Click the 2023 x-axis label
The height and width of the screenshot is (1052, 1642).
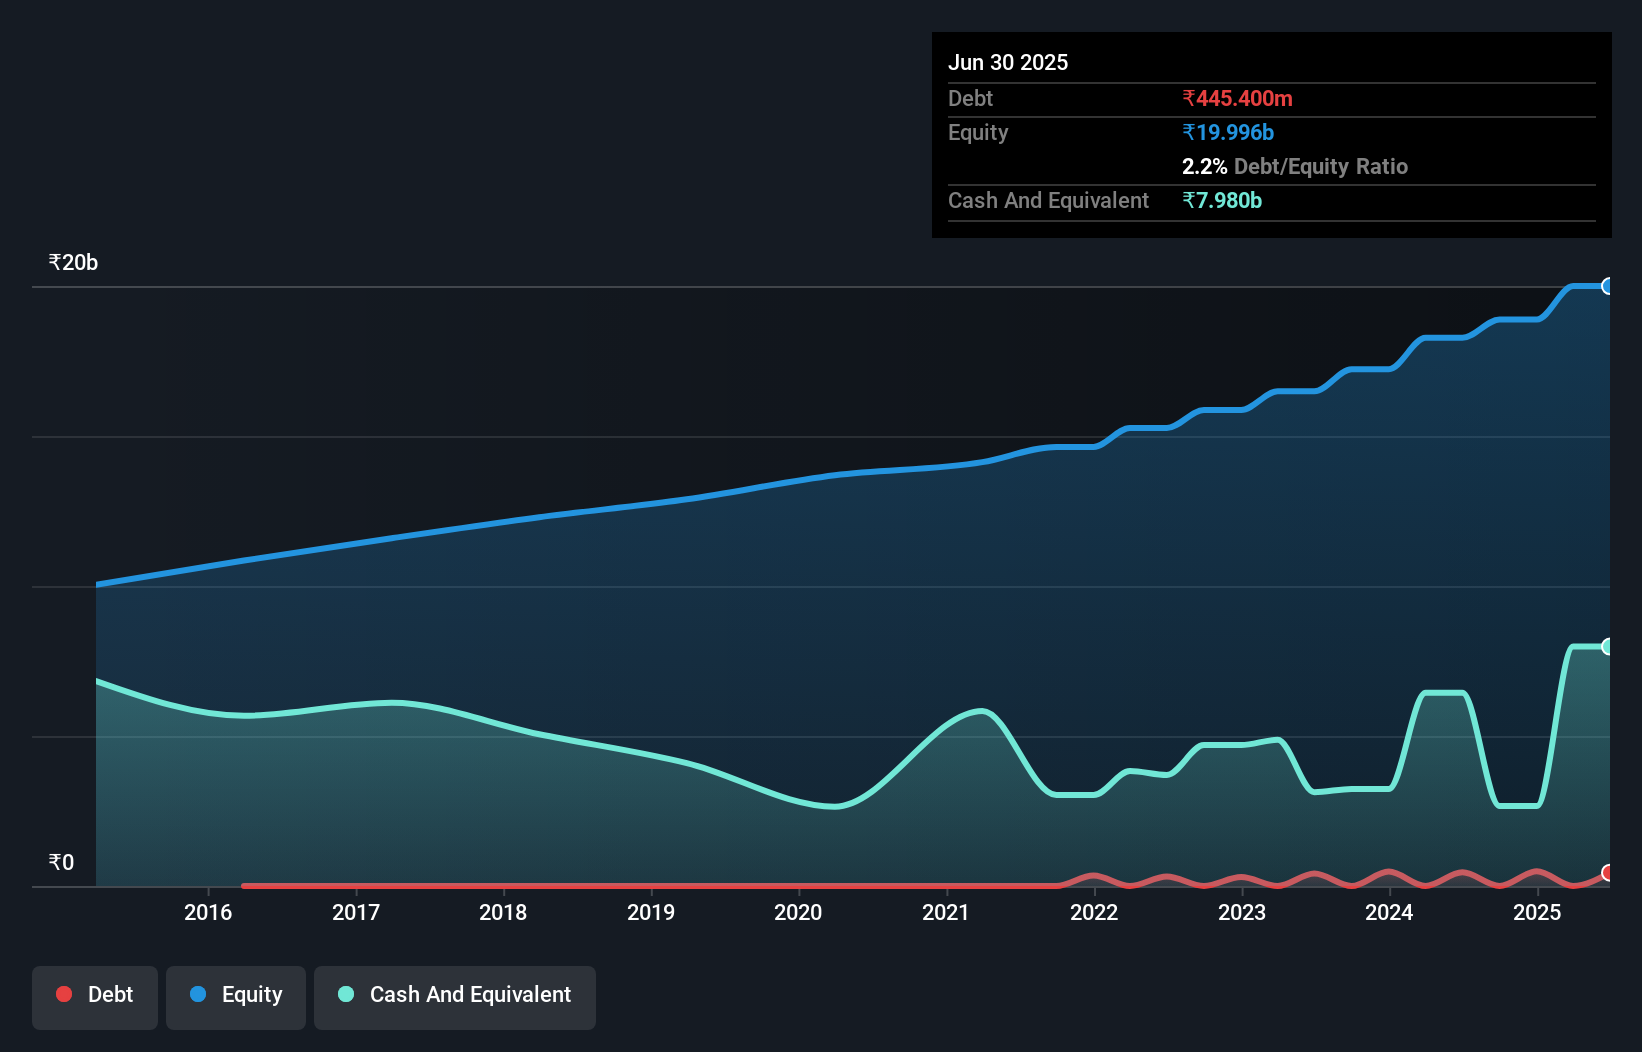(1242, 912)
